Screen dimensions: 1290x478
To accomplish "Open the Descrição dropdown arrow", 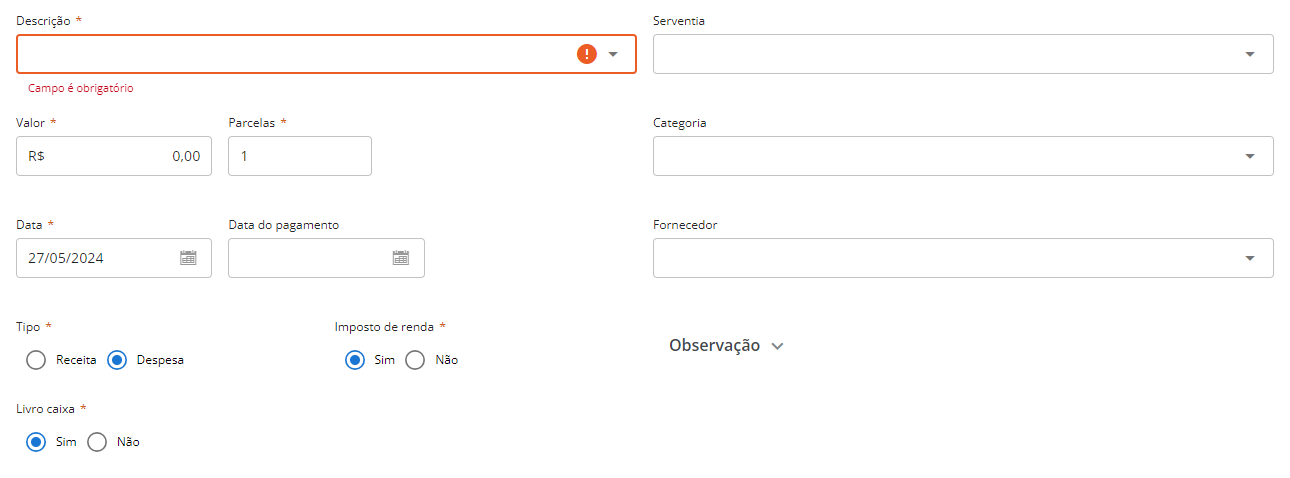I will pyautogui.click(x=614, y=54).
